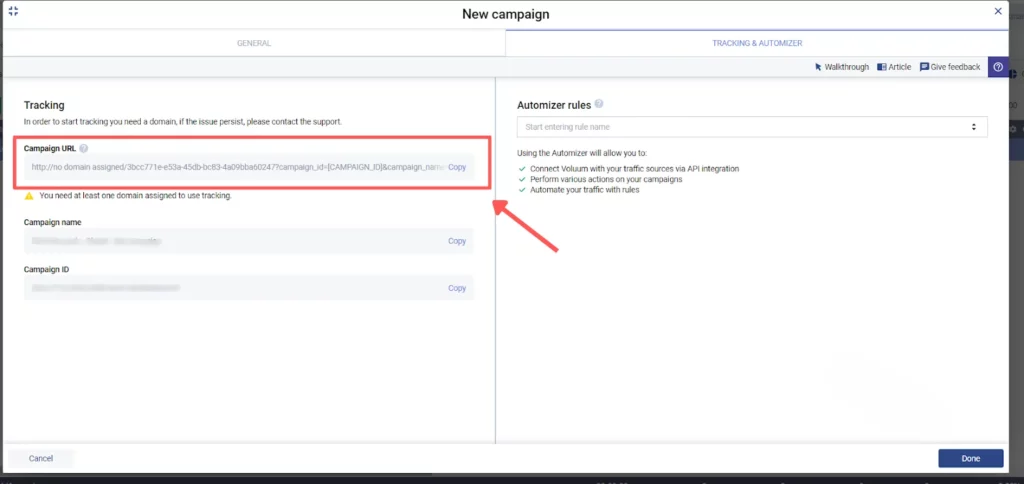This screenshot has width=1024, height=484.
Task: Select the Campaign ID field
Action: point(249,288)
